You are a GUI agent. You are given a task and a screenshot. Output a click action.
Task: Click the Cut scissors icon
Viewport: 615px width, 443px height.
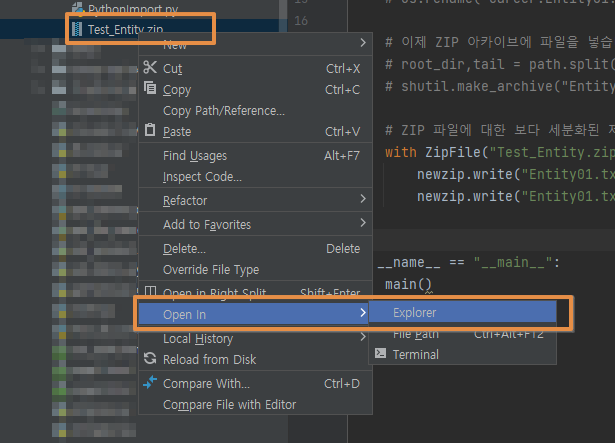coord(150,67)
